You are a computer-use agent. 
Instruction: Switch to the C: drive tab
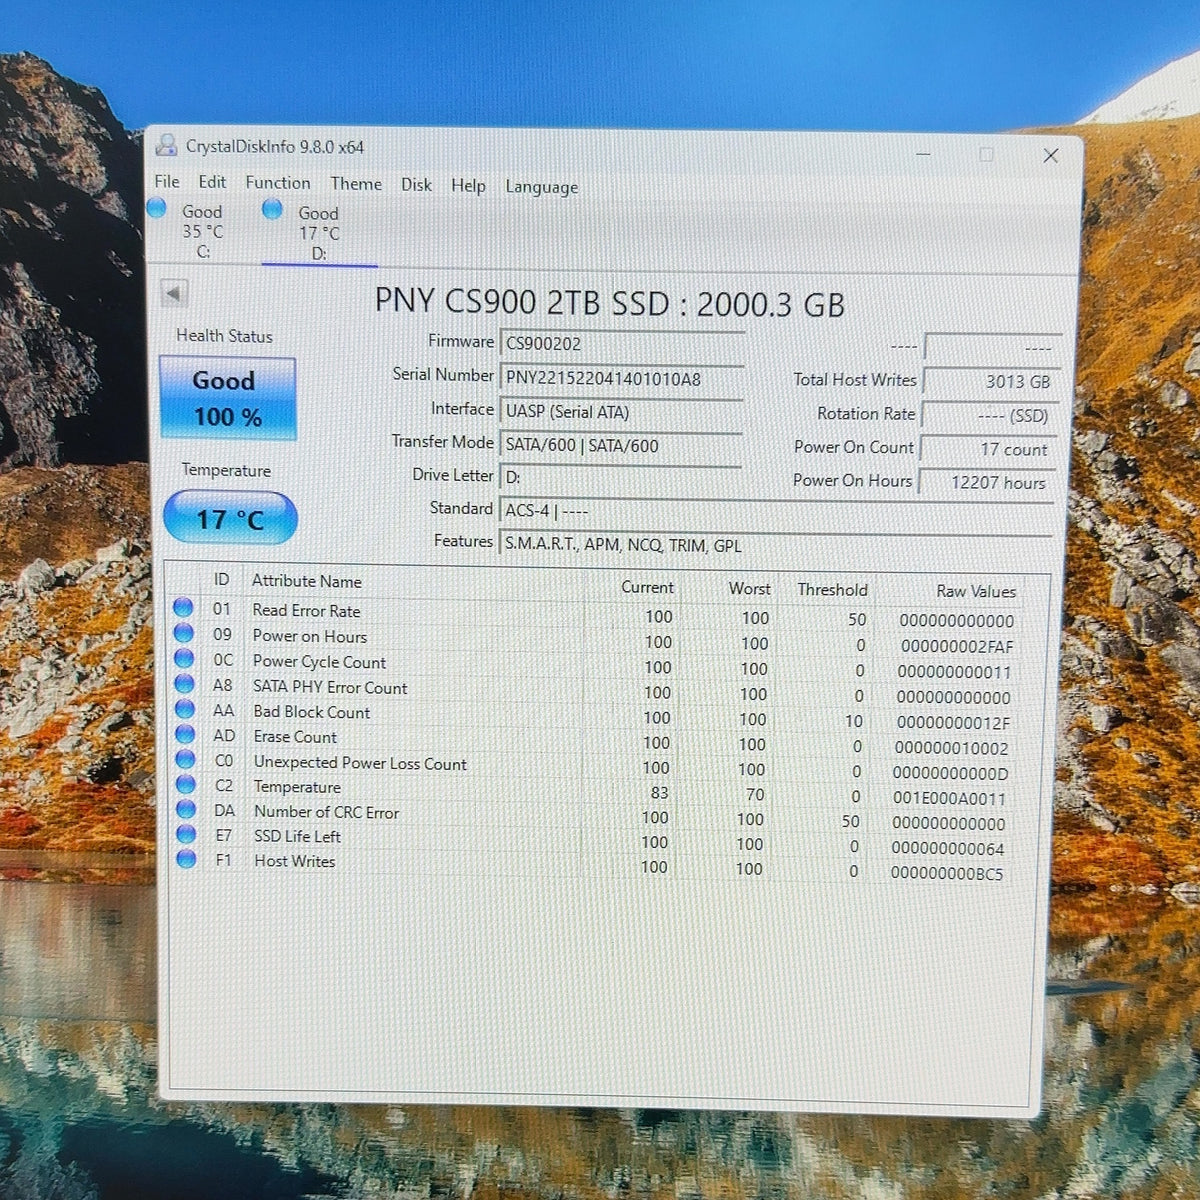tap(201, 230)
